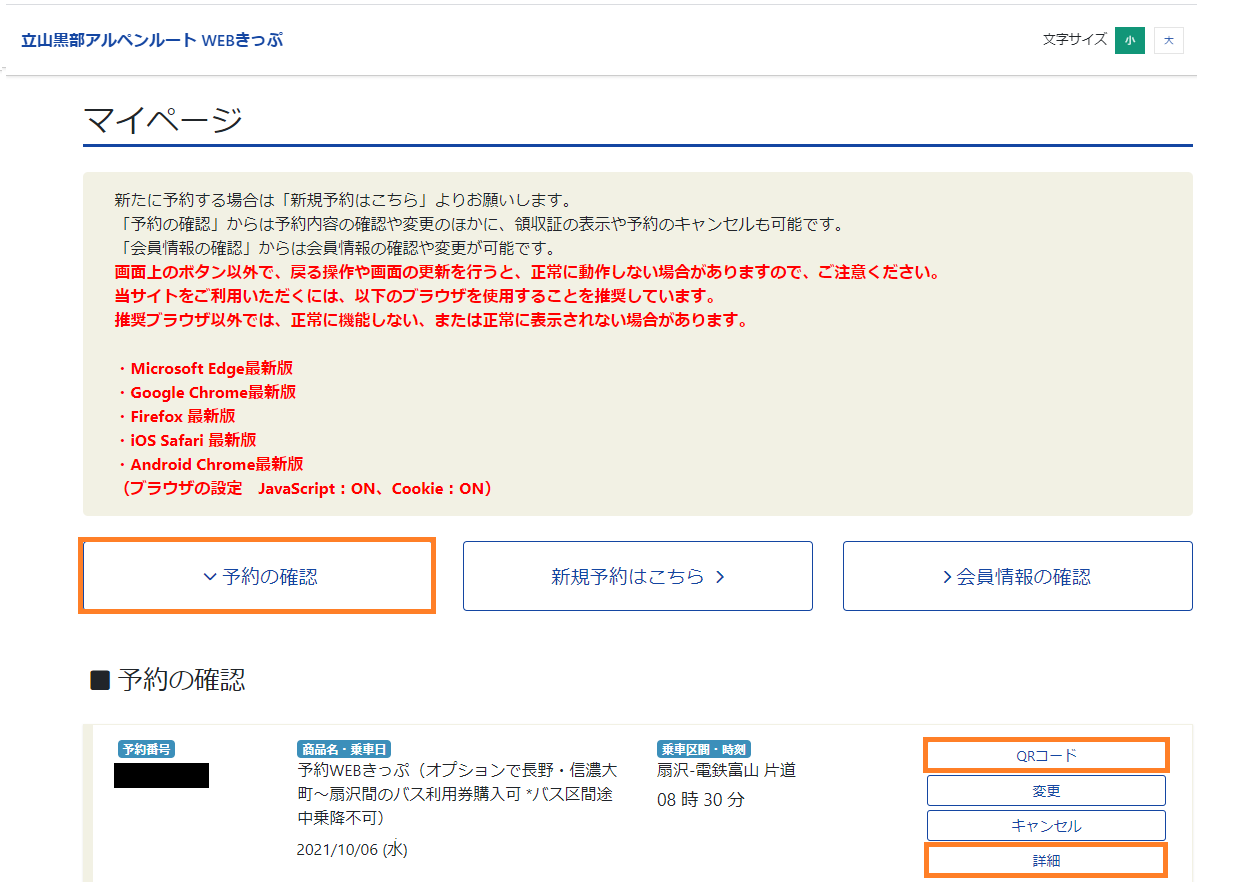The width and height of the screenshot is (1236, 894).
Task: Collapse the 予約の確認 section button
Action: (258, 577)
